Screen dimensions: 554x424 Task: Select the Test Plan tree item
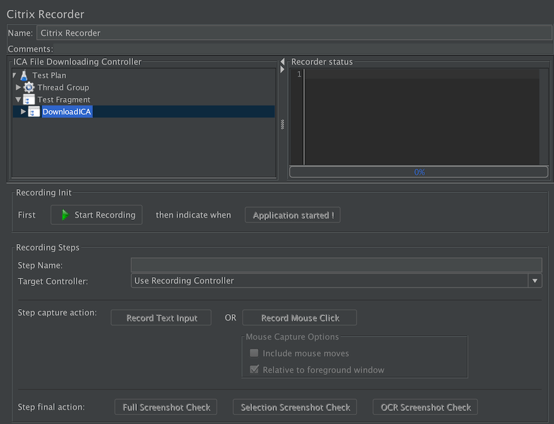[x=49, y=75]
